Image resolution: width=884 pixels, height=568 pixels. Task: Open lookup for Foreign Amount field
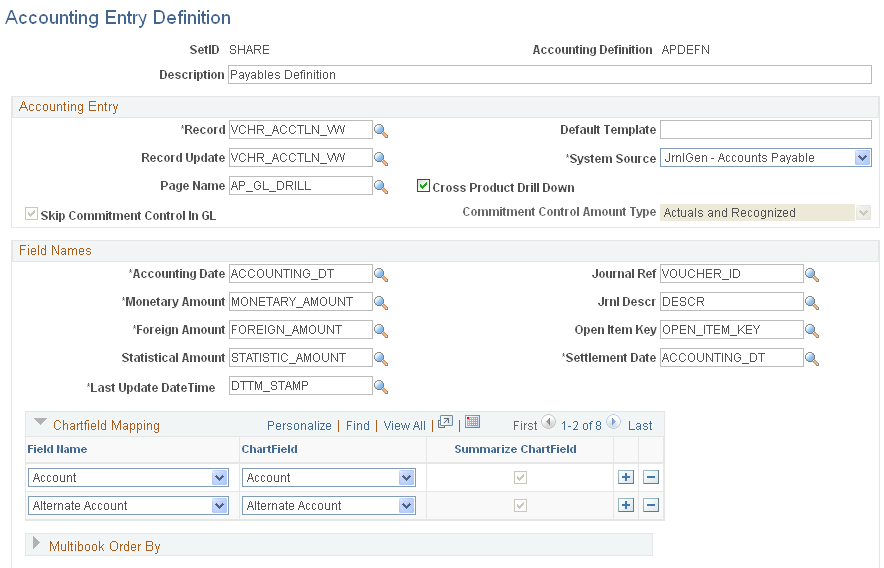[x=381, y=331]
